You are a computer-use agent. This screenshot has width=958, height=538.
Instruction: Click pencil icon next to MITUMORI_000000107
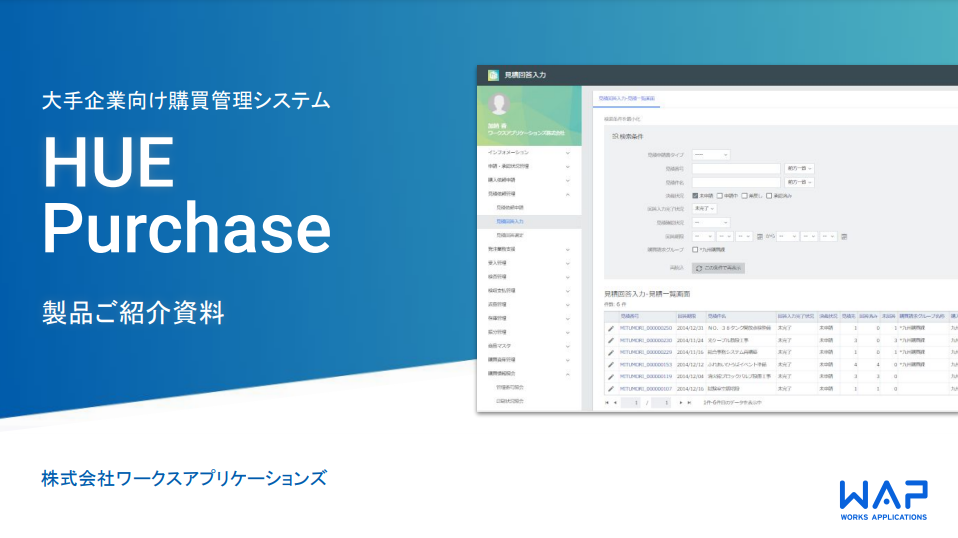[x=610, y=388]
